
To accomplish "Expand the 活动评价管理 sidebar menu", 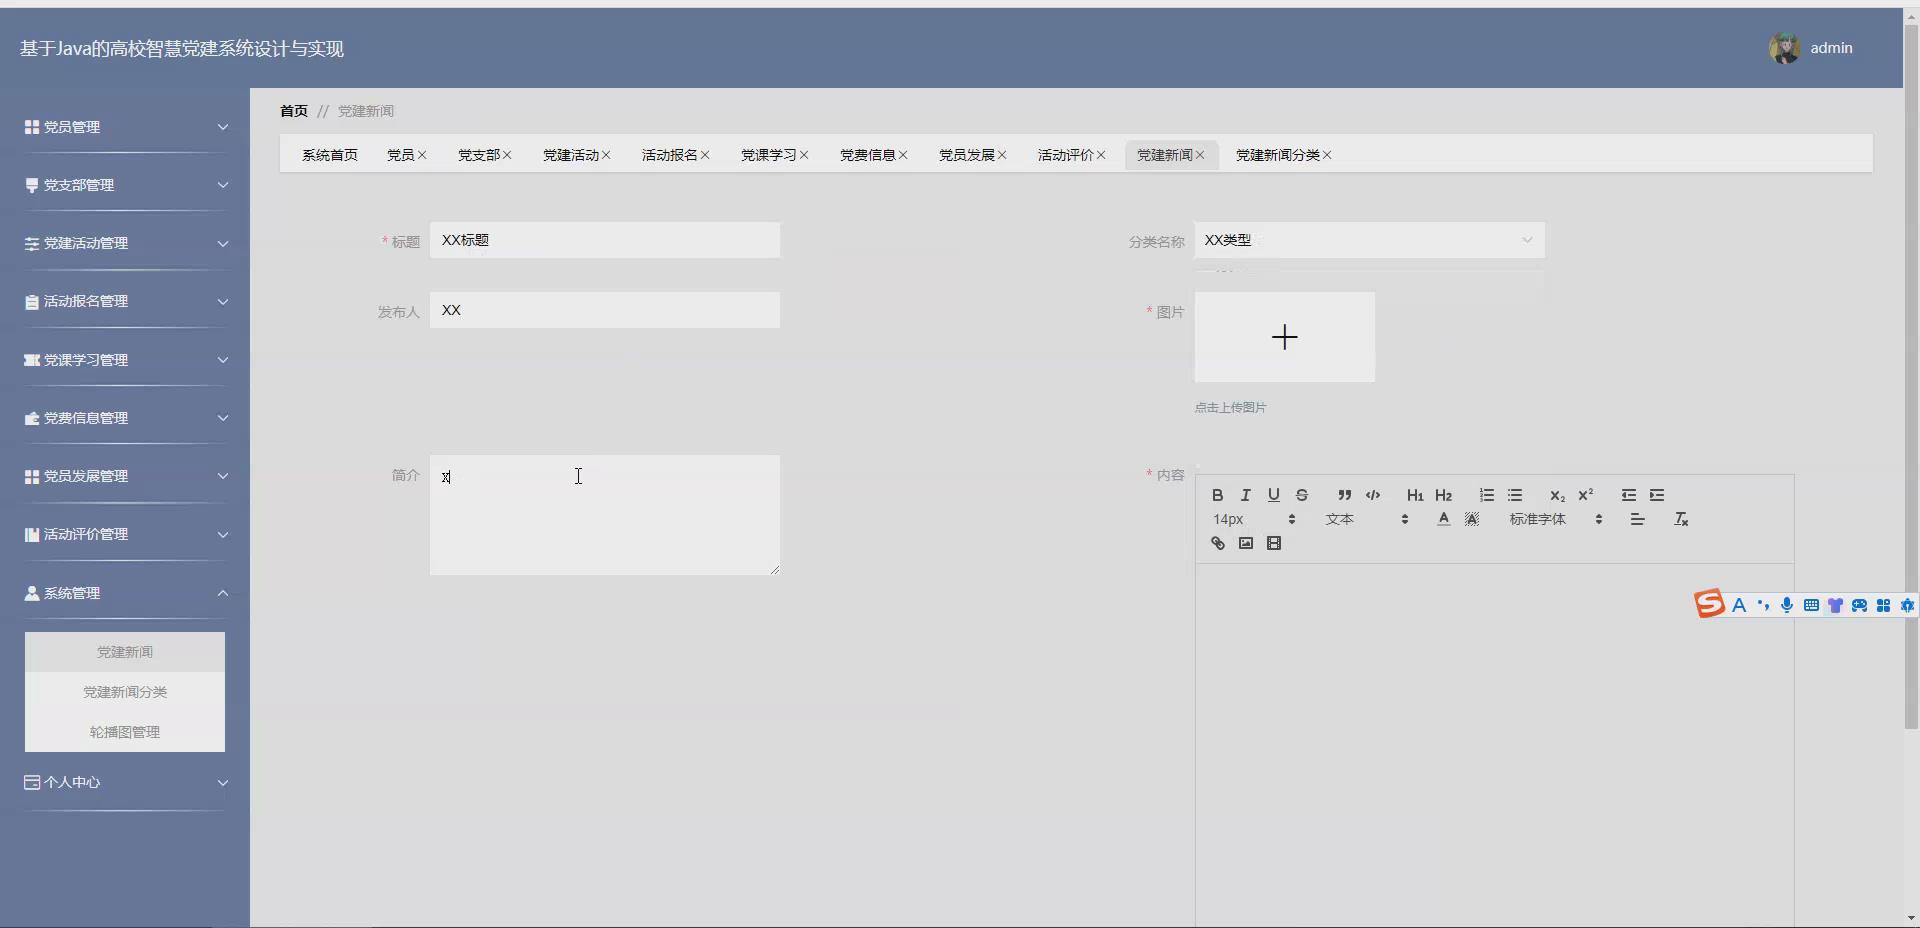I will 125,534.
